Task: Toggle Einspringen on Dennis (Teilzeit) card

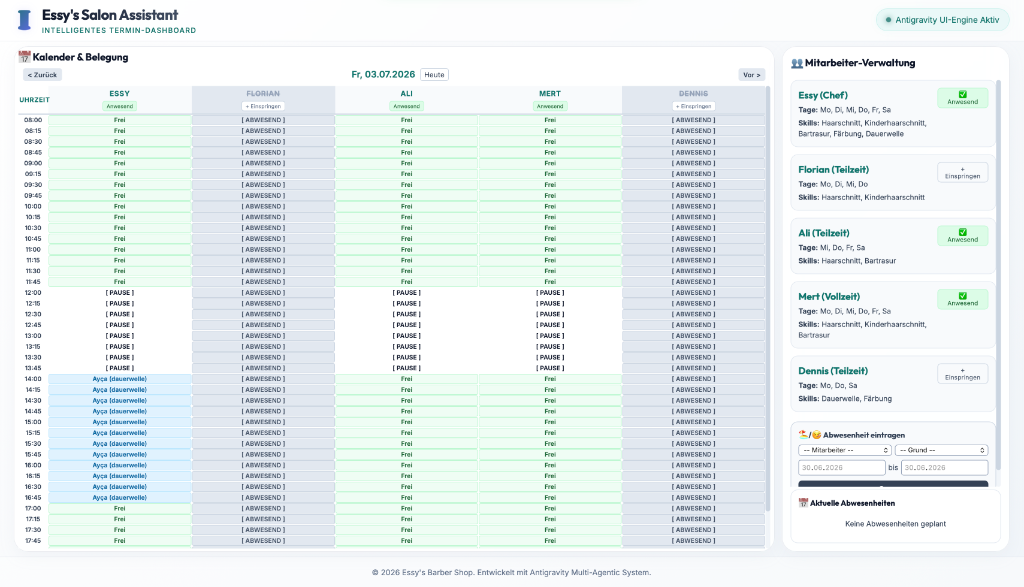Action: point(963,373)
